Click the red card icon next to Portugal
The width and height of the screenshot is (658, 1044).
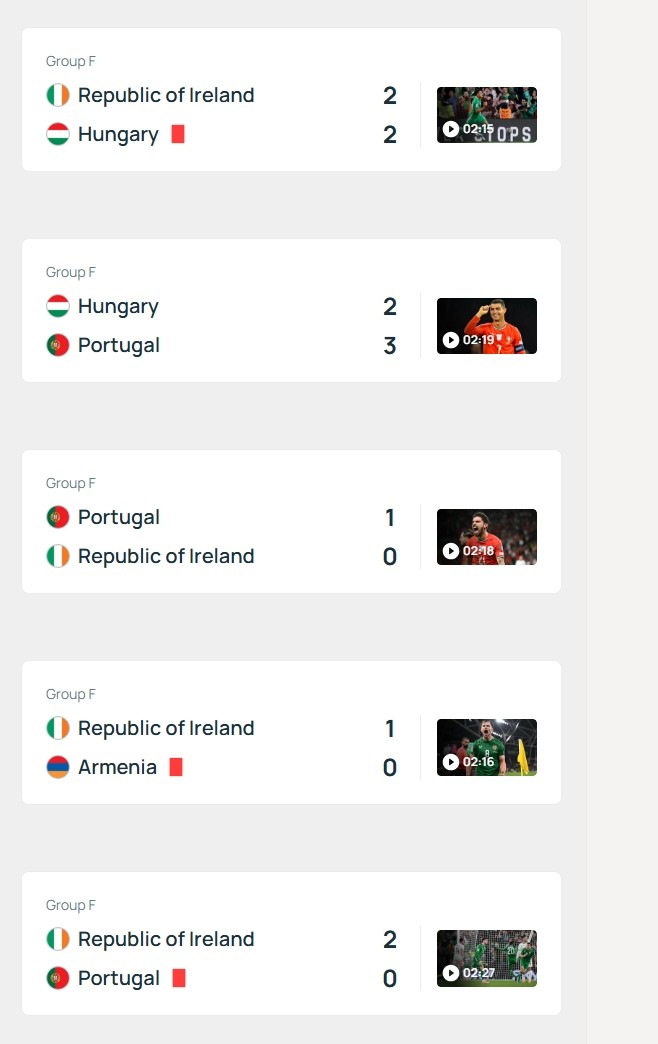pos(179,978)
